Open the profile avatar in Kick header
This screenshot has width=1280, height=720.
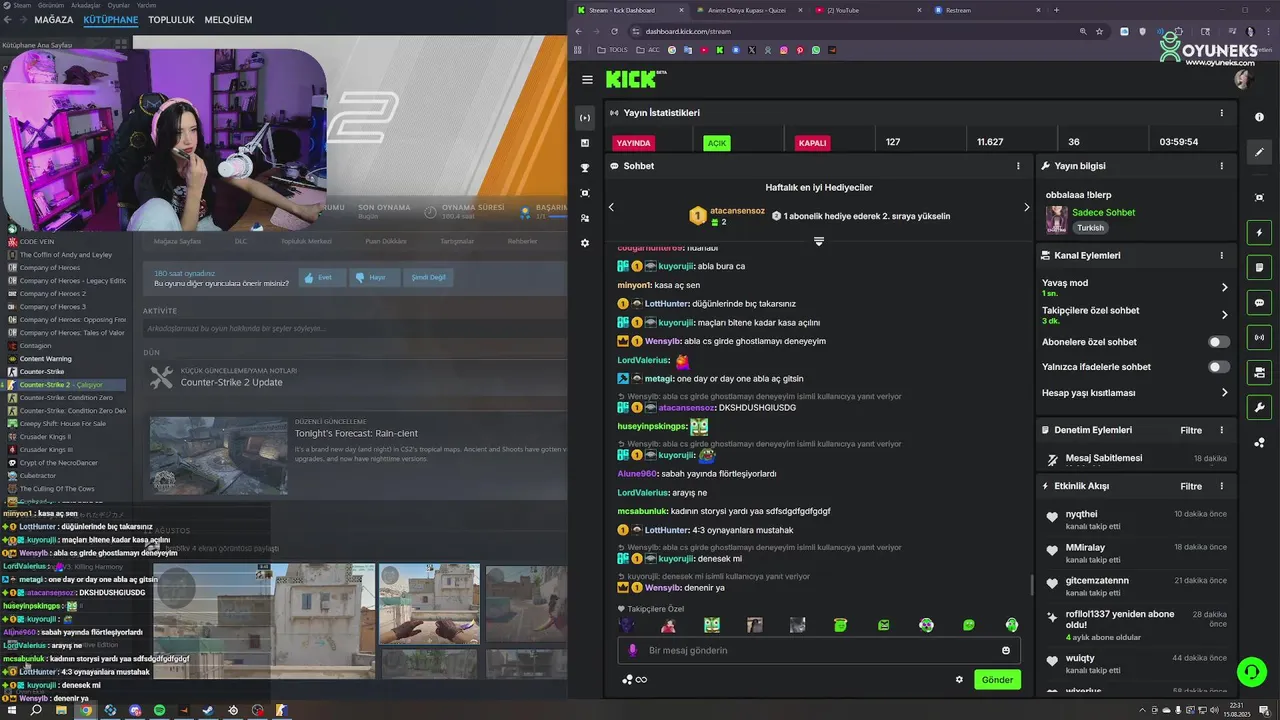coord(1243,79)
